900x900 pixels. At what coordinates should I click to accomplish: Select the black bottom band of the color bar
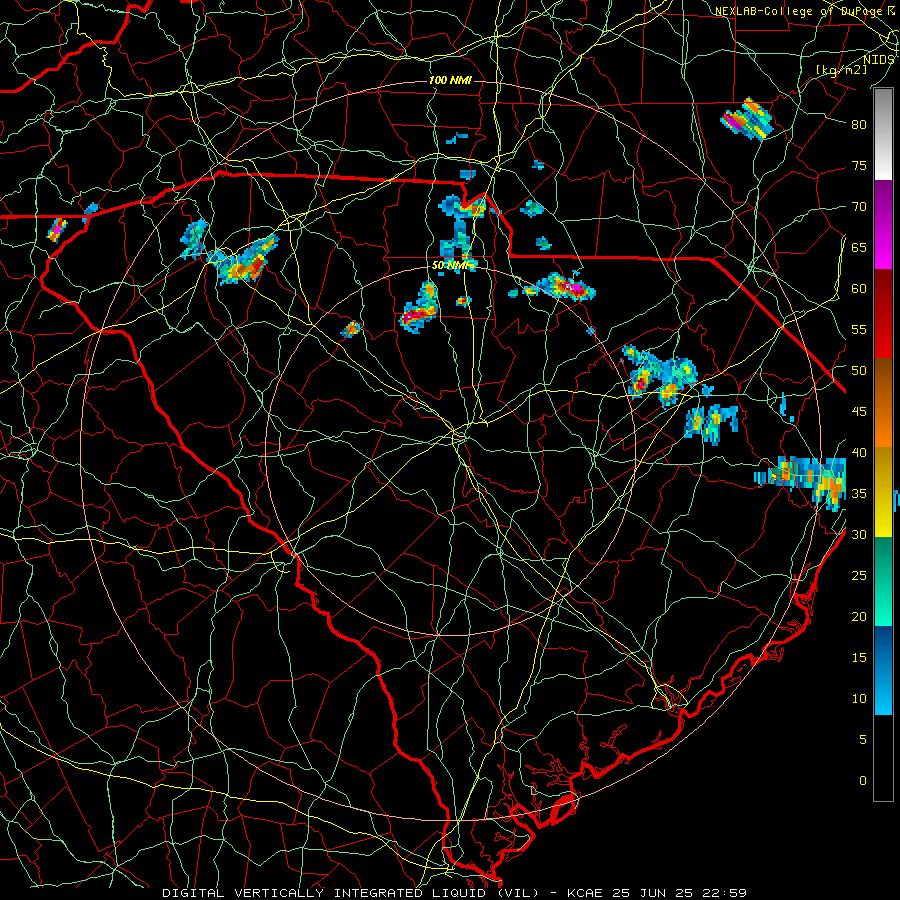pyautogui.click(x=883, y=758)
